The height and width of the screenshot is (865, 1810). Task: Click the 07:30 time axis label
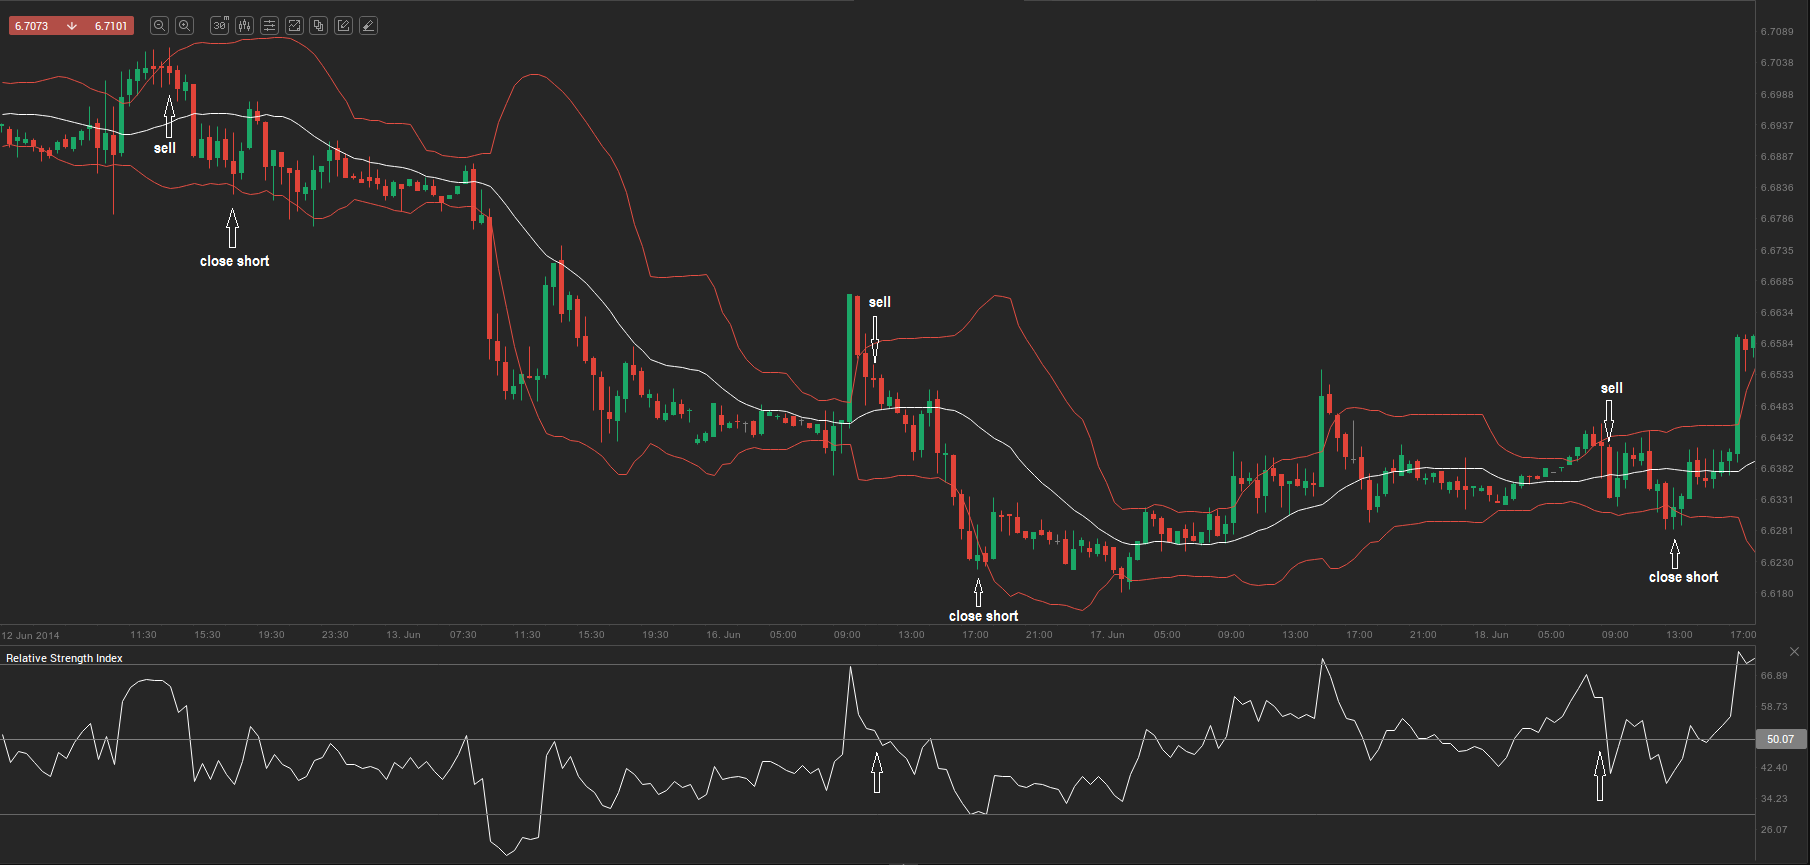pos(463,635)
